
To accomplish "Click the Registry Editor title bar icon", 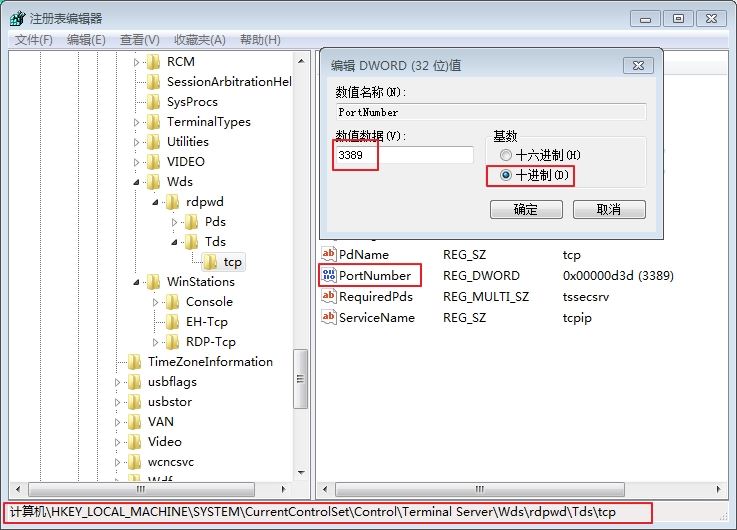I will 17,18.
